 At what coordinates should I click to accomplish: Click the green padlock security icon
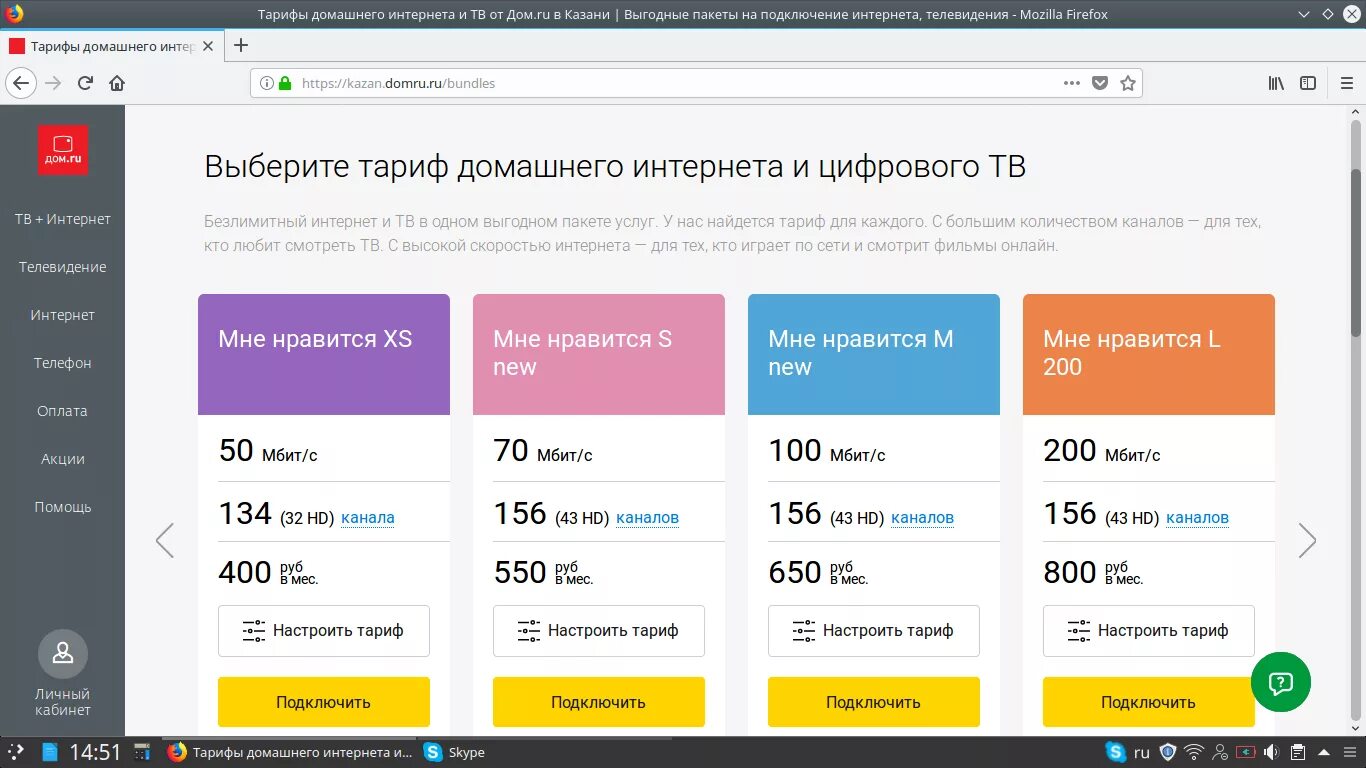(x=285, y=83)
